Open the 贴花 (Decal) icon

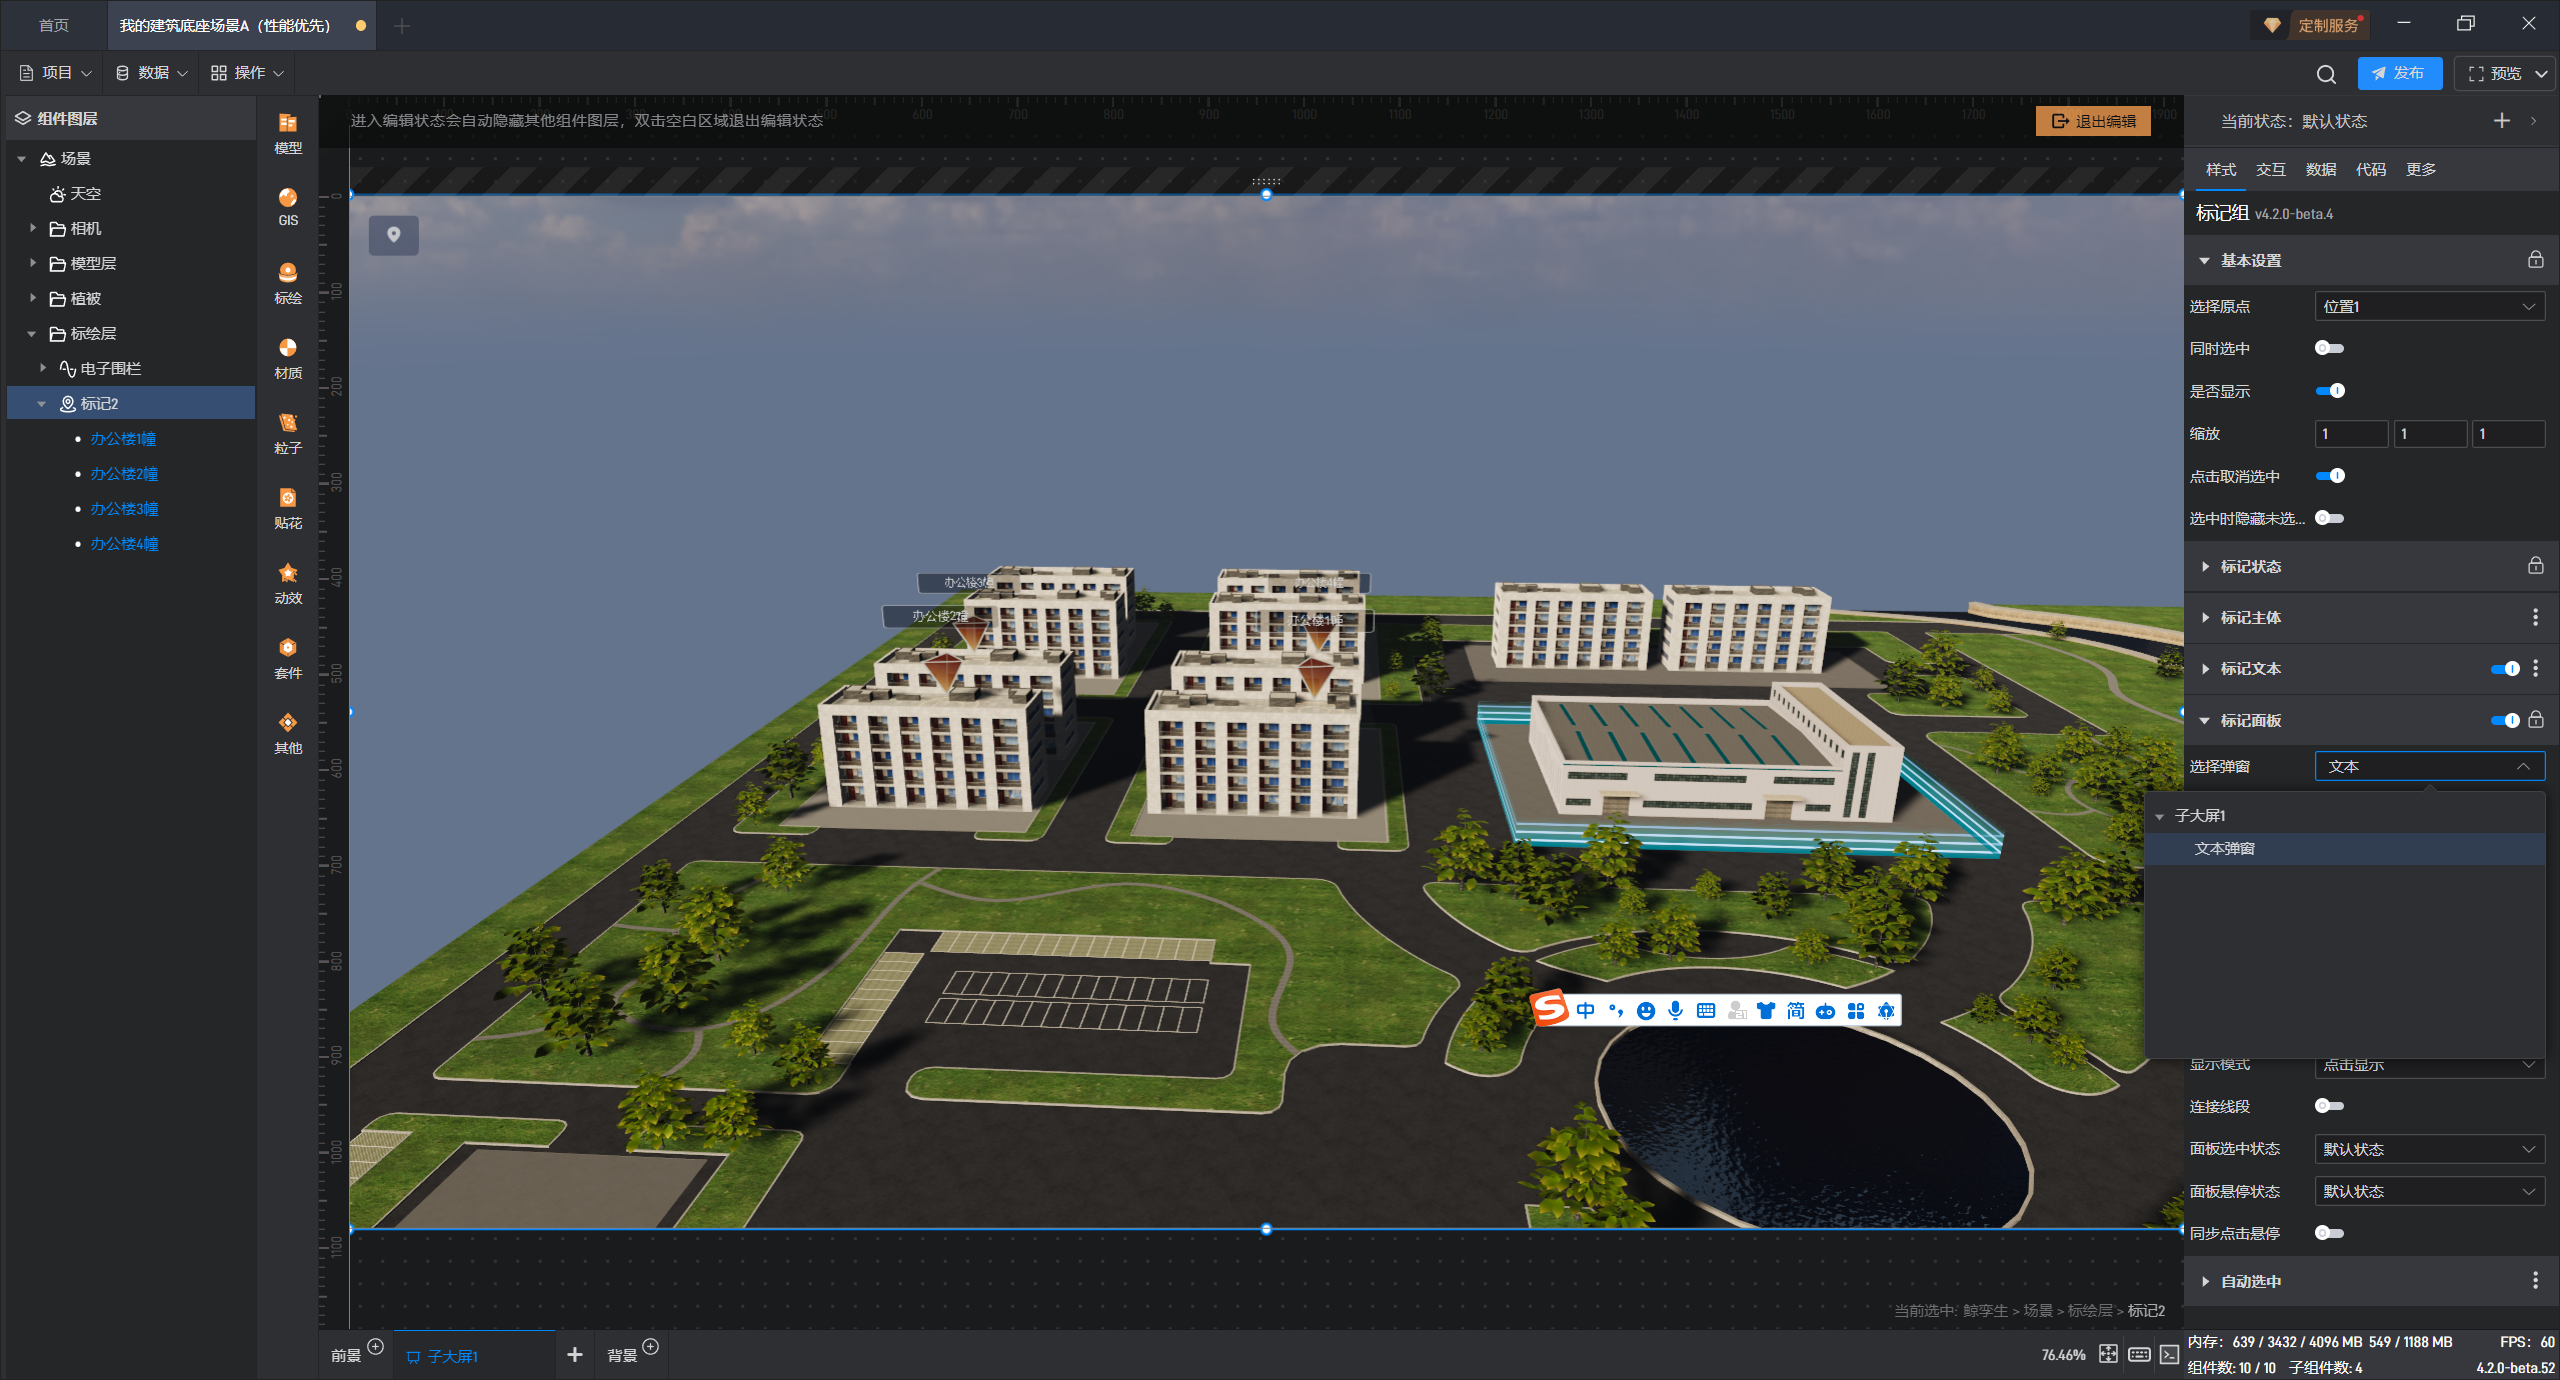(288, 507)
